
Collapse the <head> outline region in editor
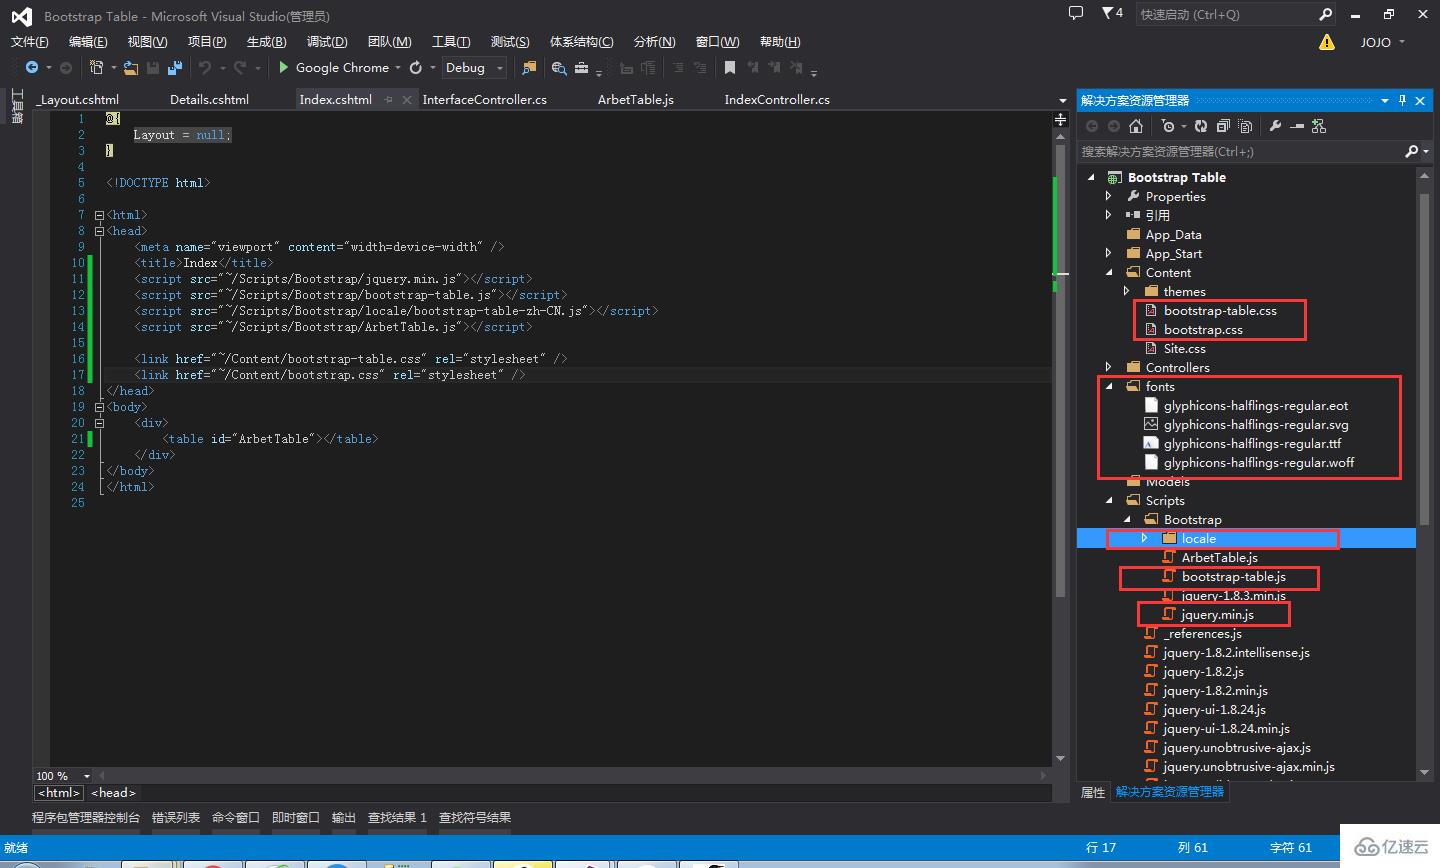tap(99, 231)
